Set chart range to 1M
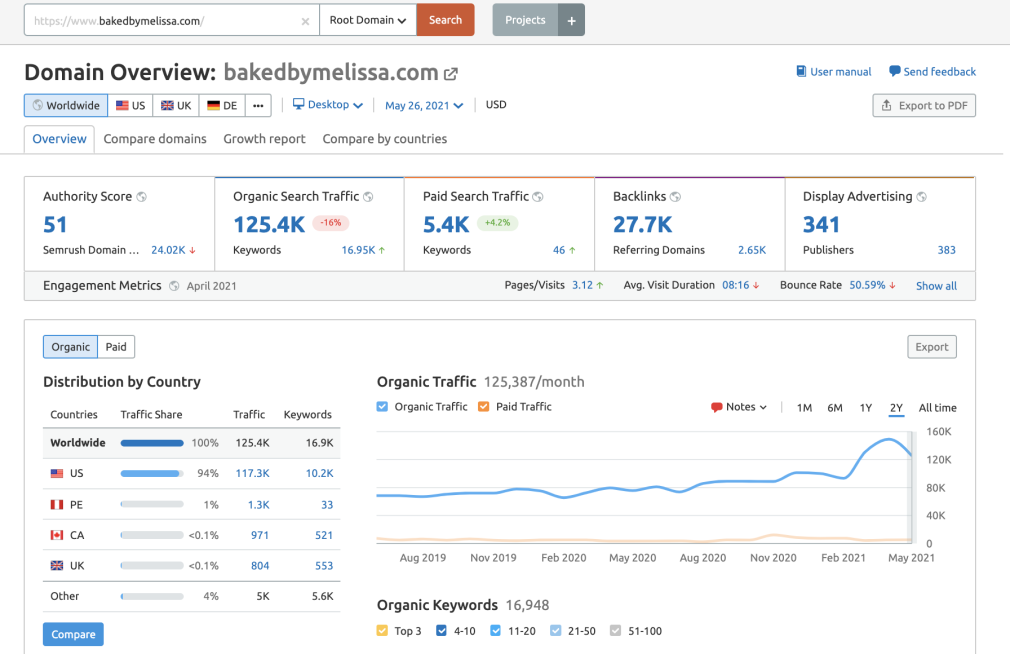Image resolution: width=1010 pixels, height=654 pixels. click(x=804, y=408)
